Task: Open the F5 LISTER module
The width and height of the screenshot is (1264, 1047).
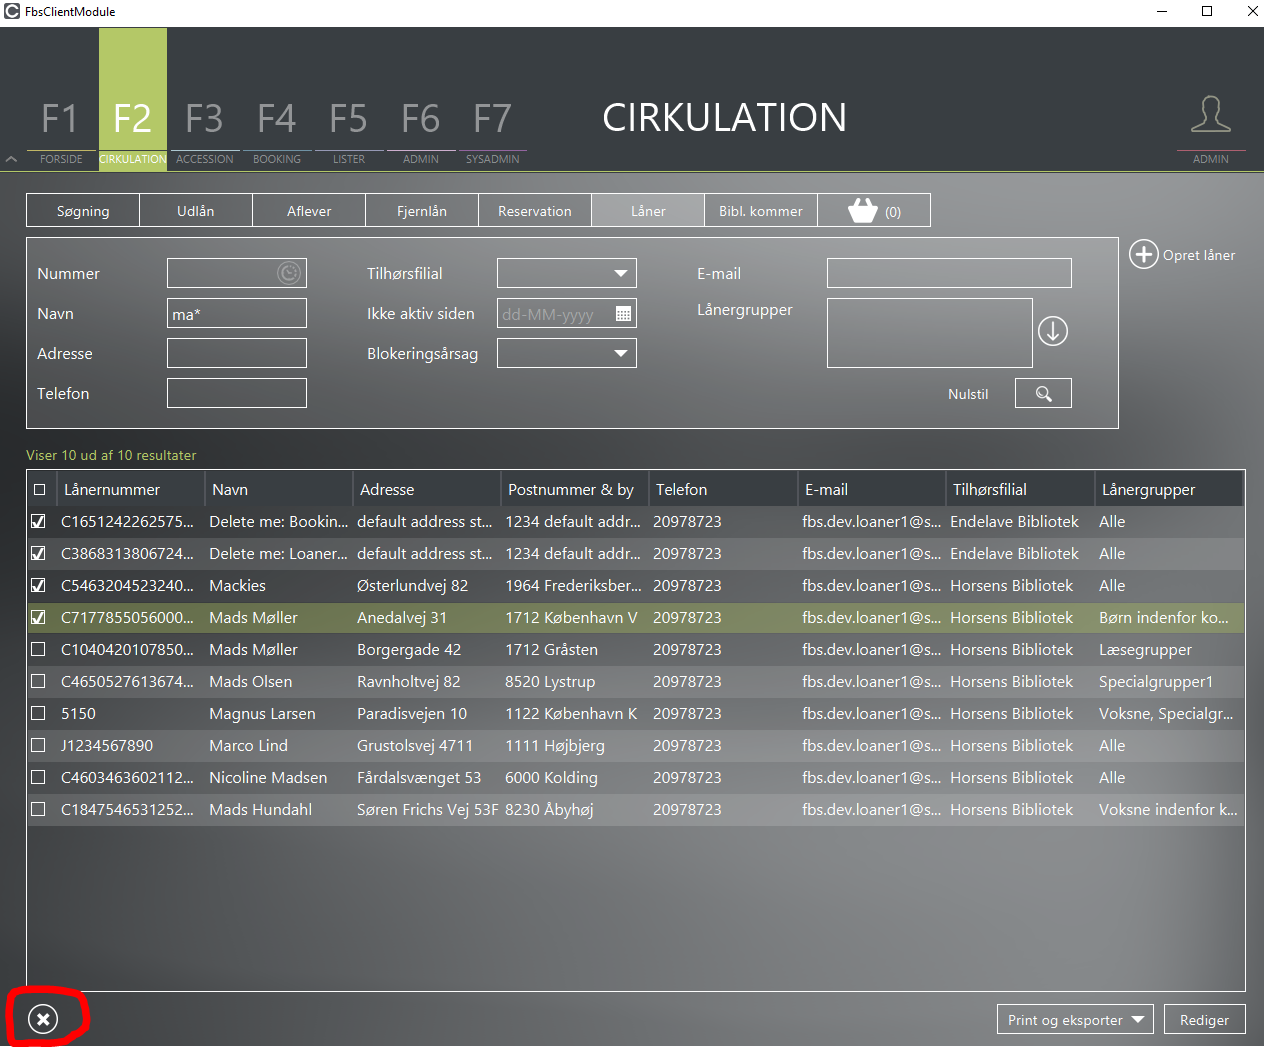Action: tap(349, 130)
